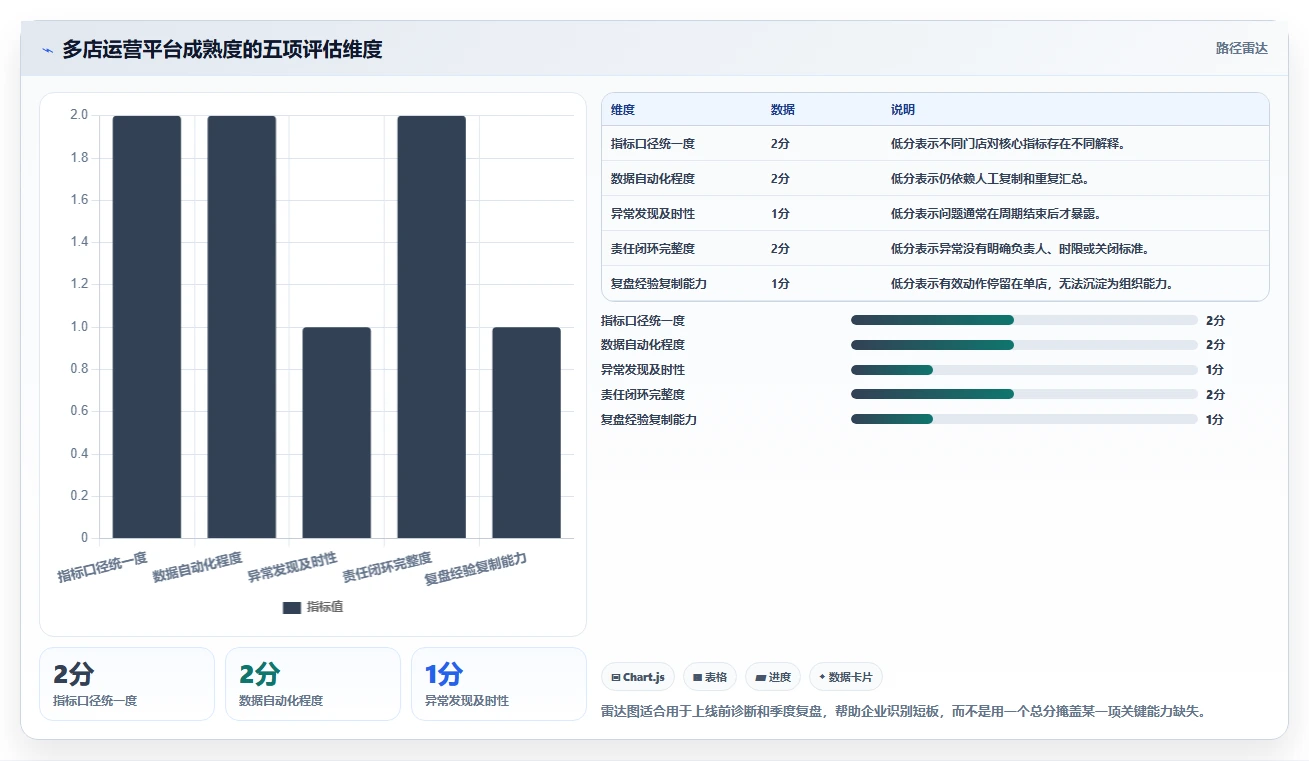Open the 2分 指标口径统一度 data card
1309x761 pixels.
pyautogui.click(x=127, y=684)
